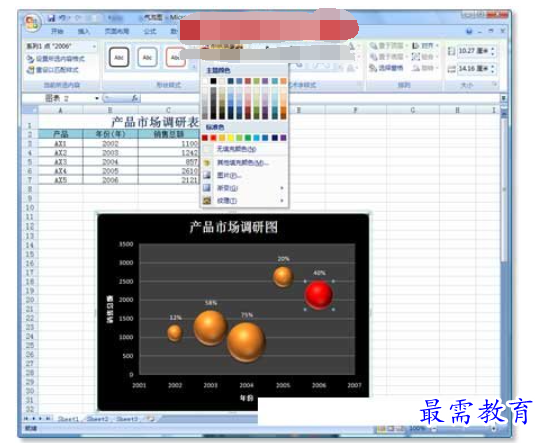This screenshot has height=443, width=541.
Task: Expand the 渐变 gradient submenu
Action: pos(244,188)
